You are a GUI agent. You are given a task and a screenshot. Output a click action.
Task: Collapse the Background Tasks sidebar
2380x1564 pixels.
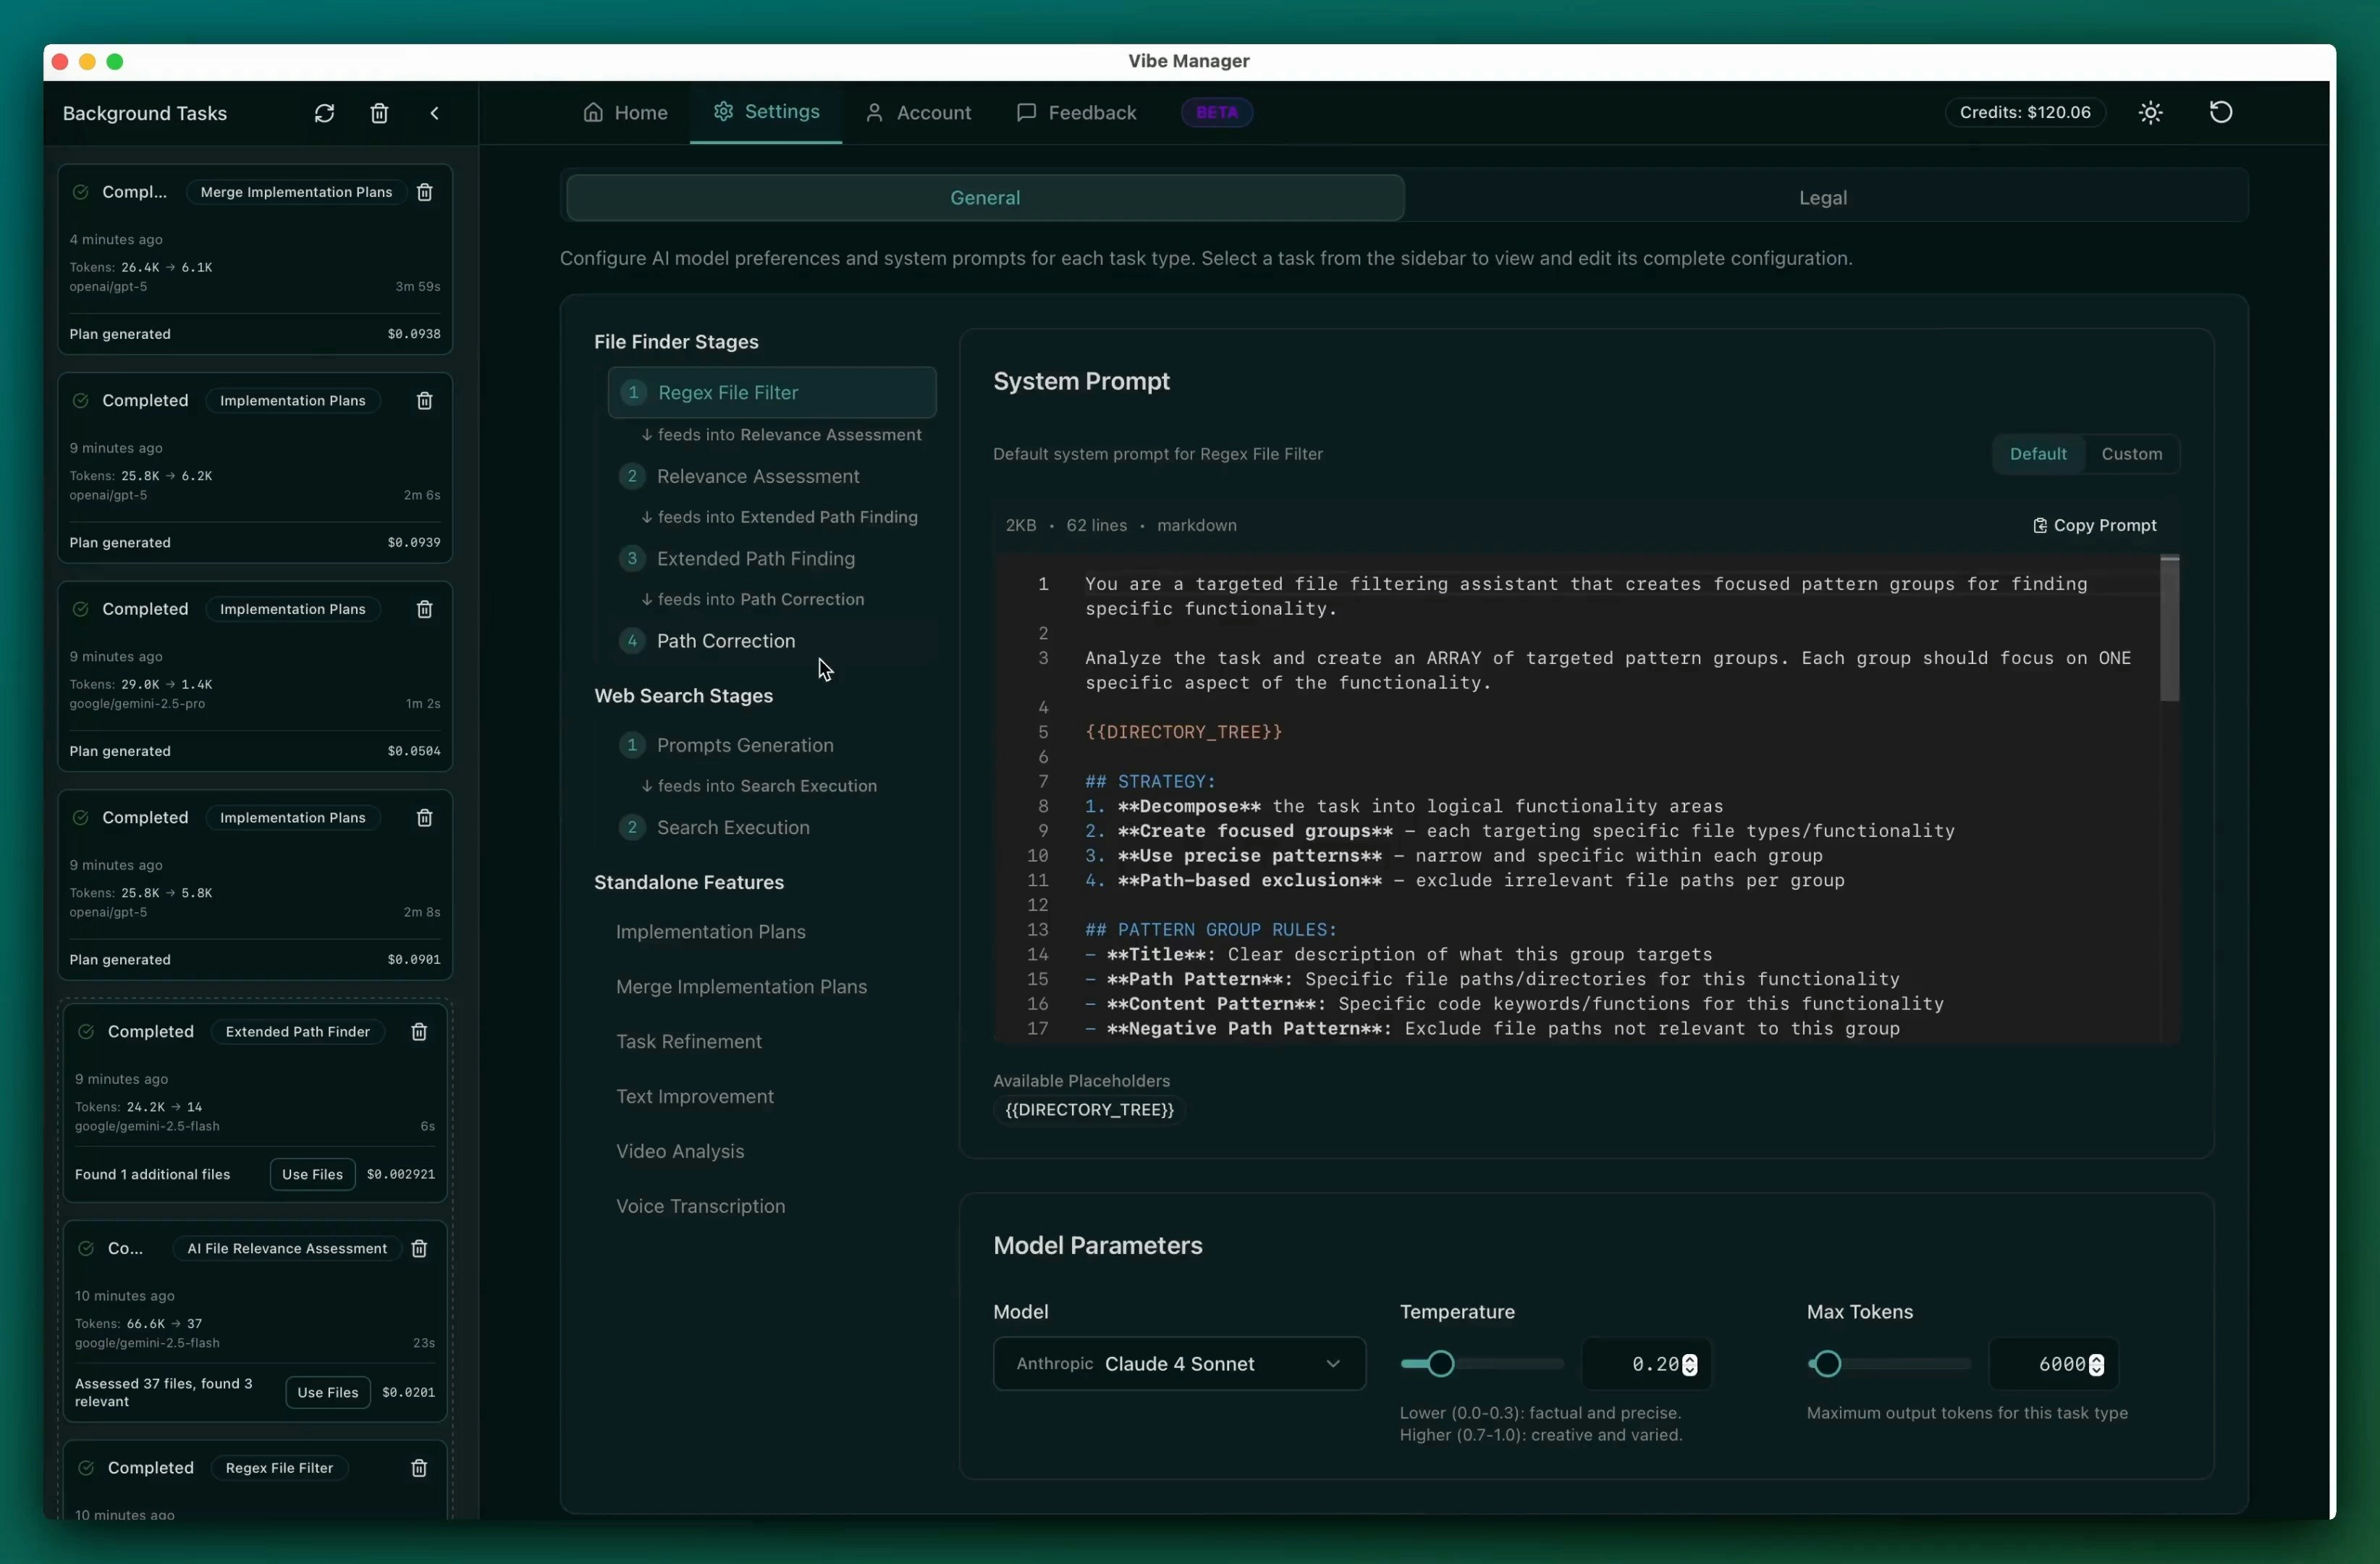pyautogui.click(x=434, y=113)
